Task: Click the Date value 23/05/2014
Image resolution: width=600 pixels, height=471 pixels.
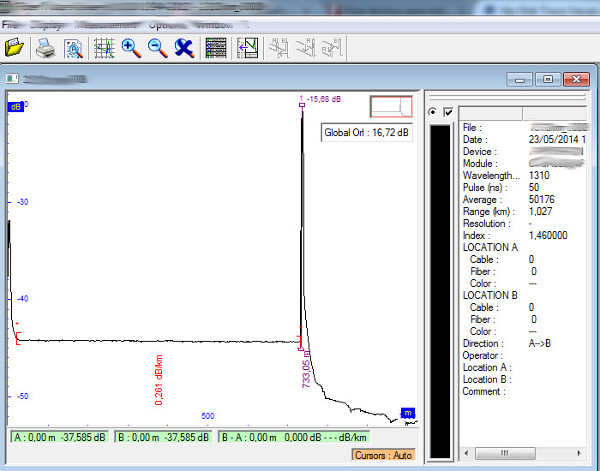Action: click(553, 139)
